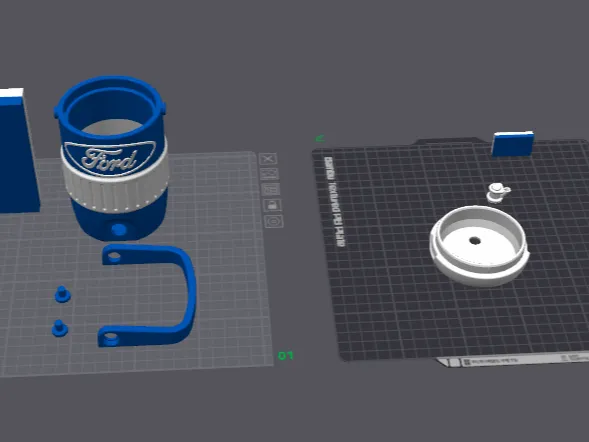Select the blue prime tower on the dark plate
The image size is (589, 442).
pyautogui.click(x=513, y=143)
